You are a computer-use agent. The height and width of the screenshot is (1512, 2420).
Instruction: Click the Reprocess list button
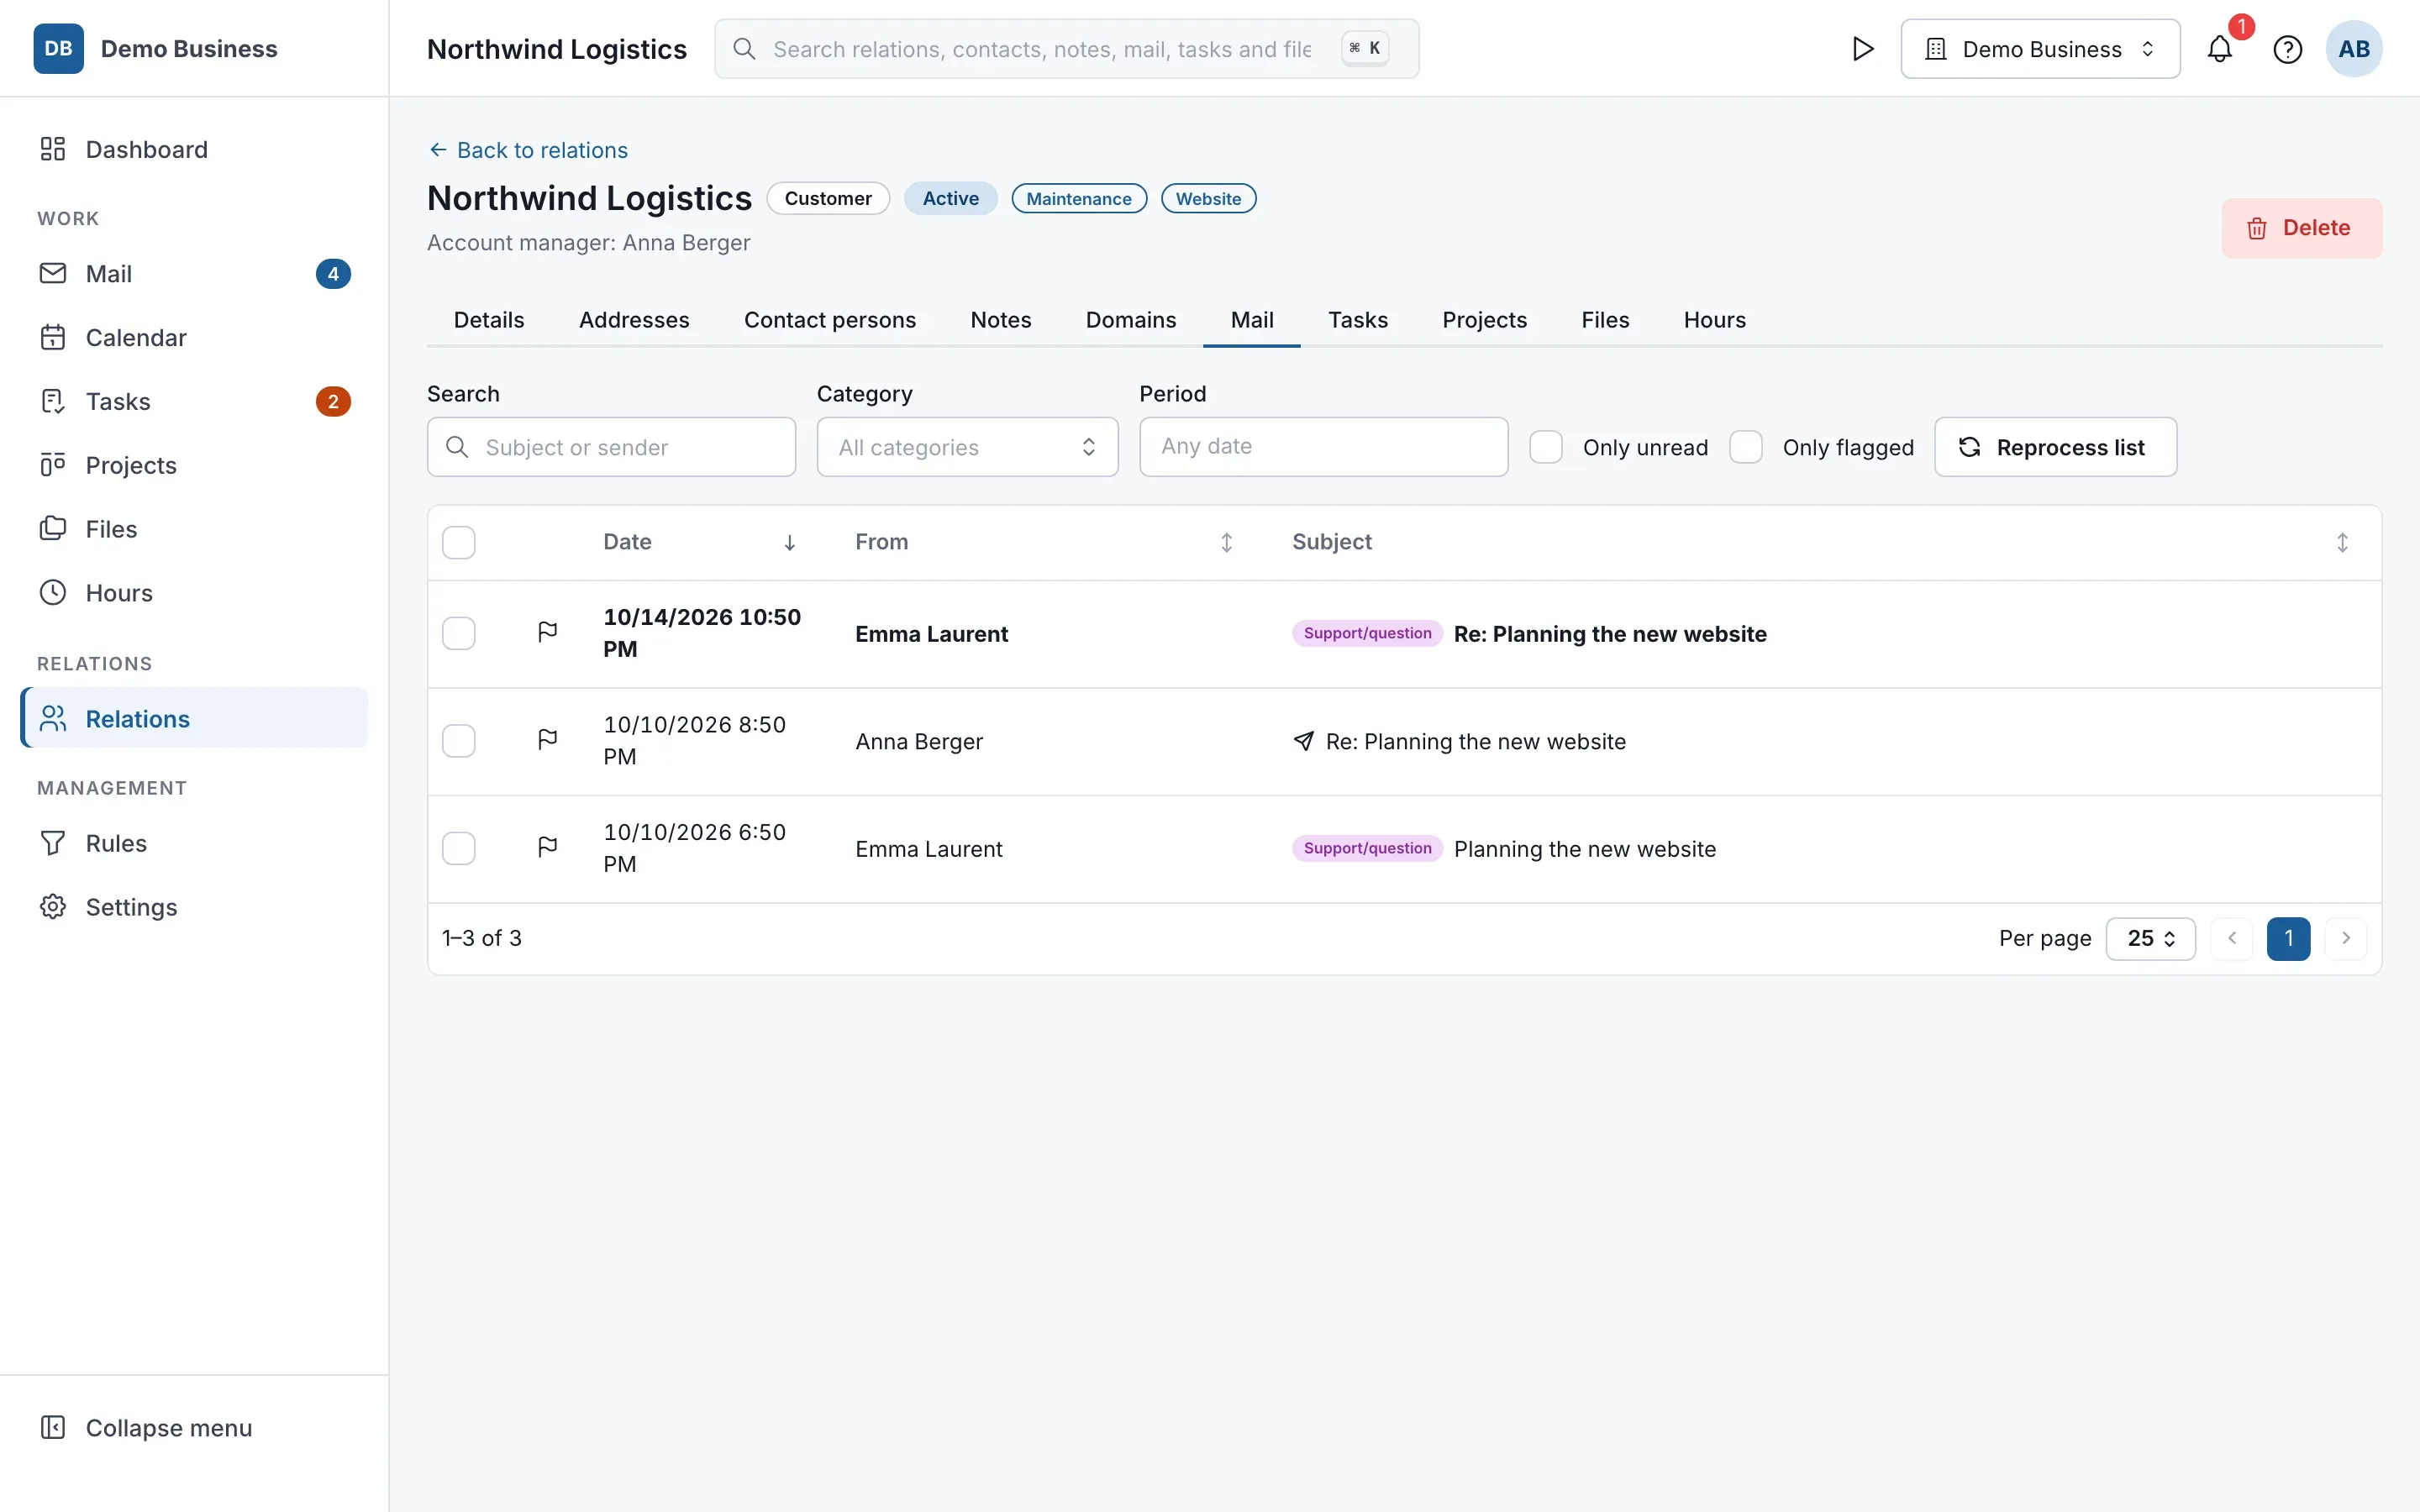point(2055,447)
